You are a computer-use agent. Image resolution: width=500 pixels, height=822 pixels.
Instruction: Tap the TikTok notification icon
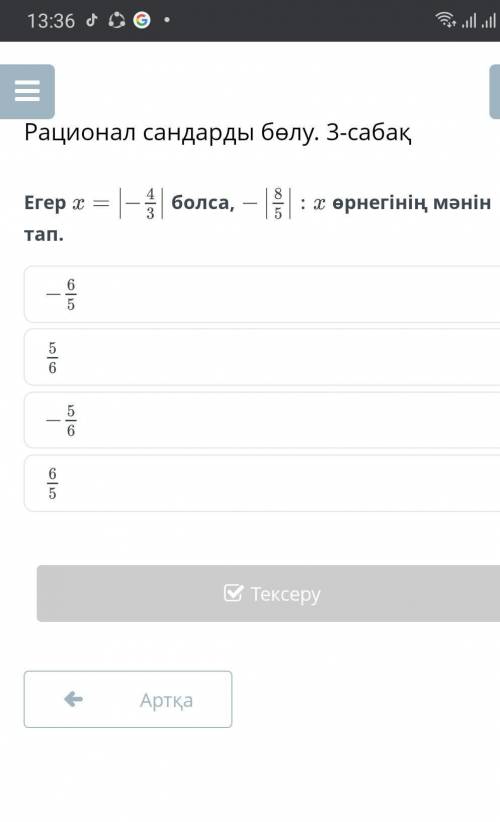(x=92, y=20)
